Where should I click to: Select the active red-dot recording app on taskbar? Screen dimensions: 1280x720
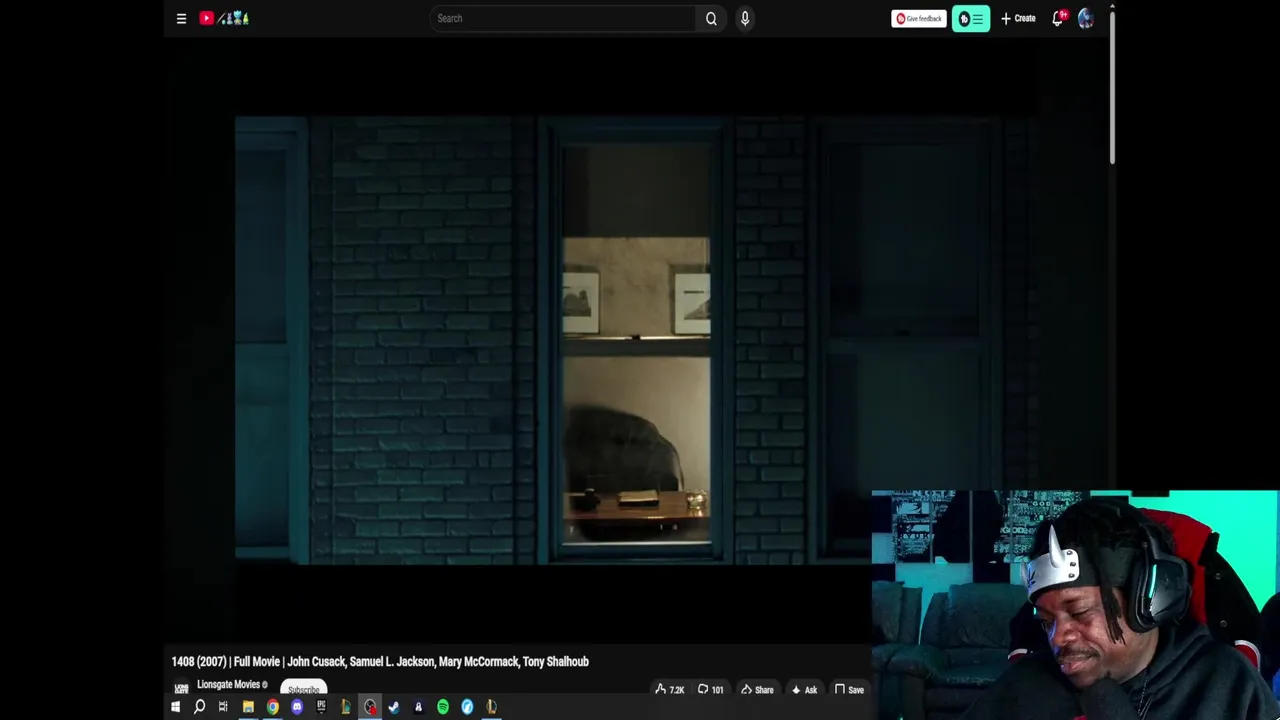(370, 707)
